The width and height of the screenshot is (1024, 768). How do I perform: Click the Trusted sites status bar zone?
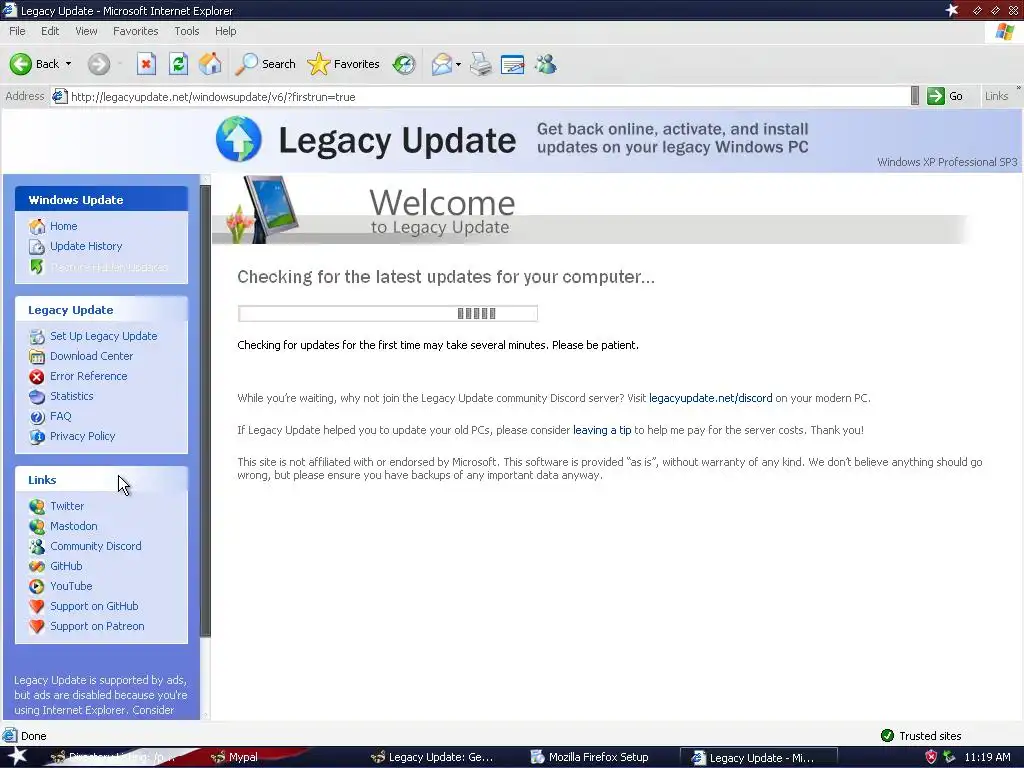click(921, 736)
